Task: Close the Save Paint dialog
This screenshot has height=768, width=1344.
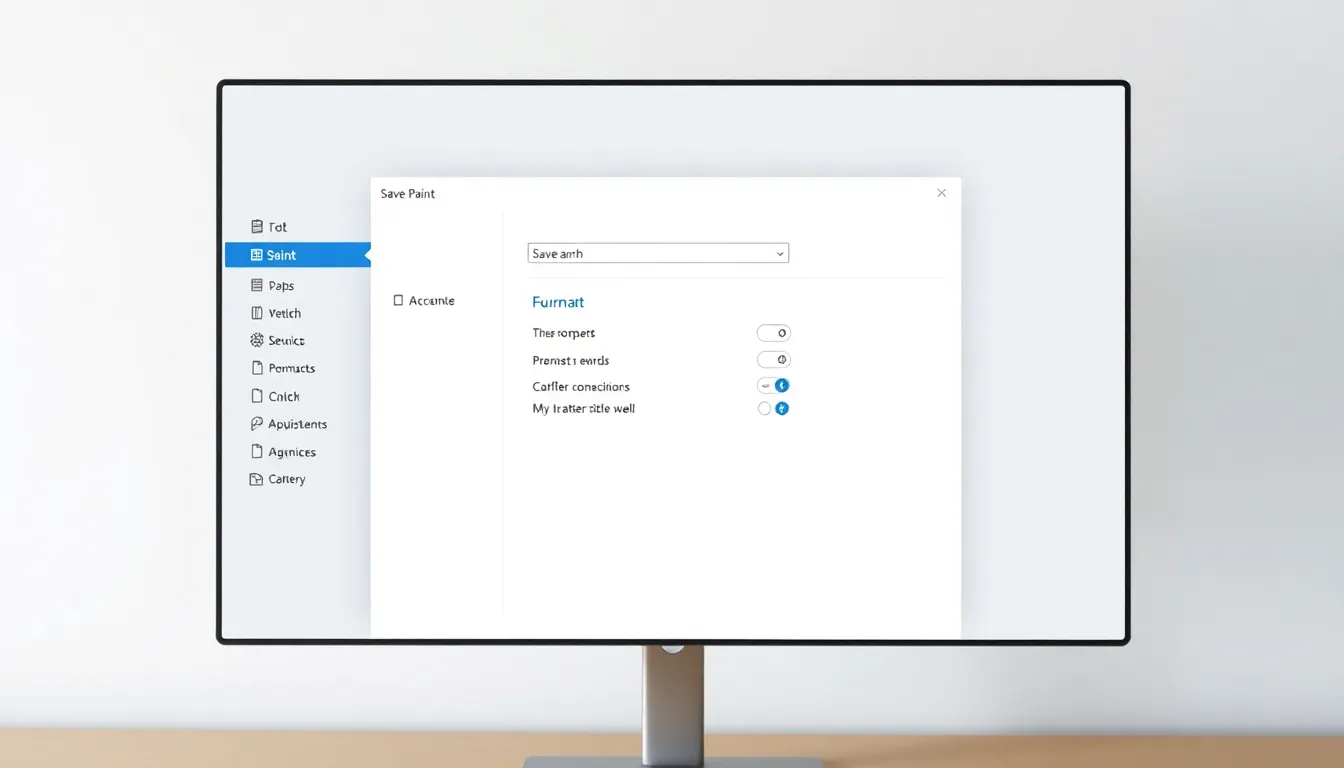Action: 941,193
